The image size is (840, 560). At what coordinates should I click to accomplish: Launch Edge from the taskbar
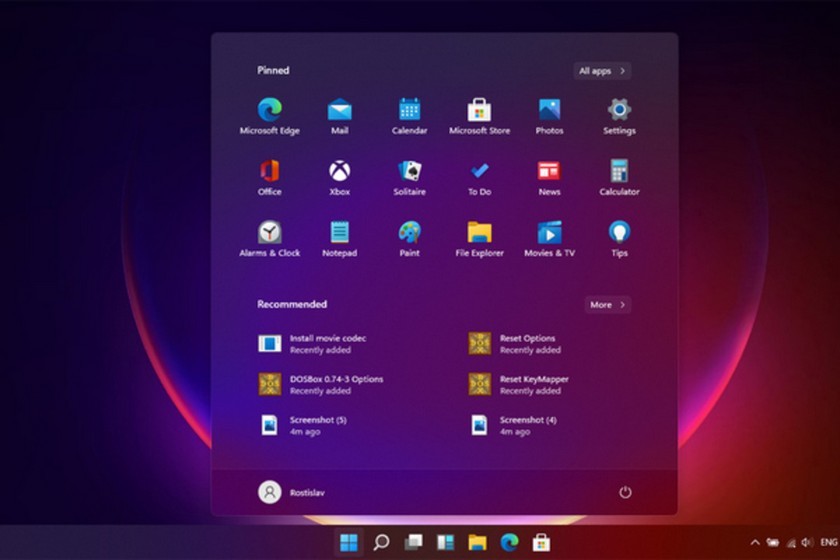click(509, 542)
